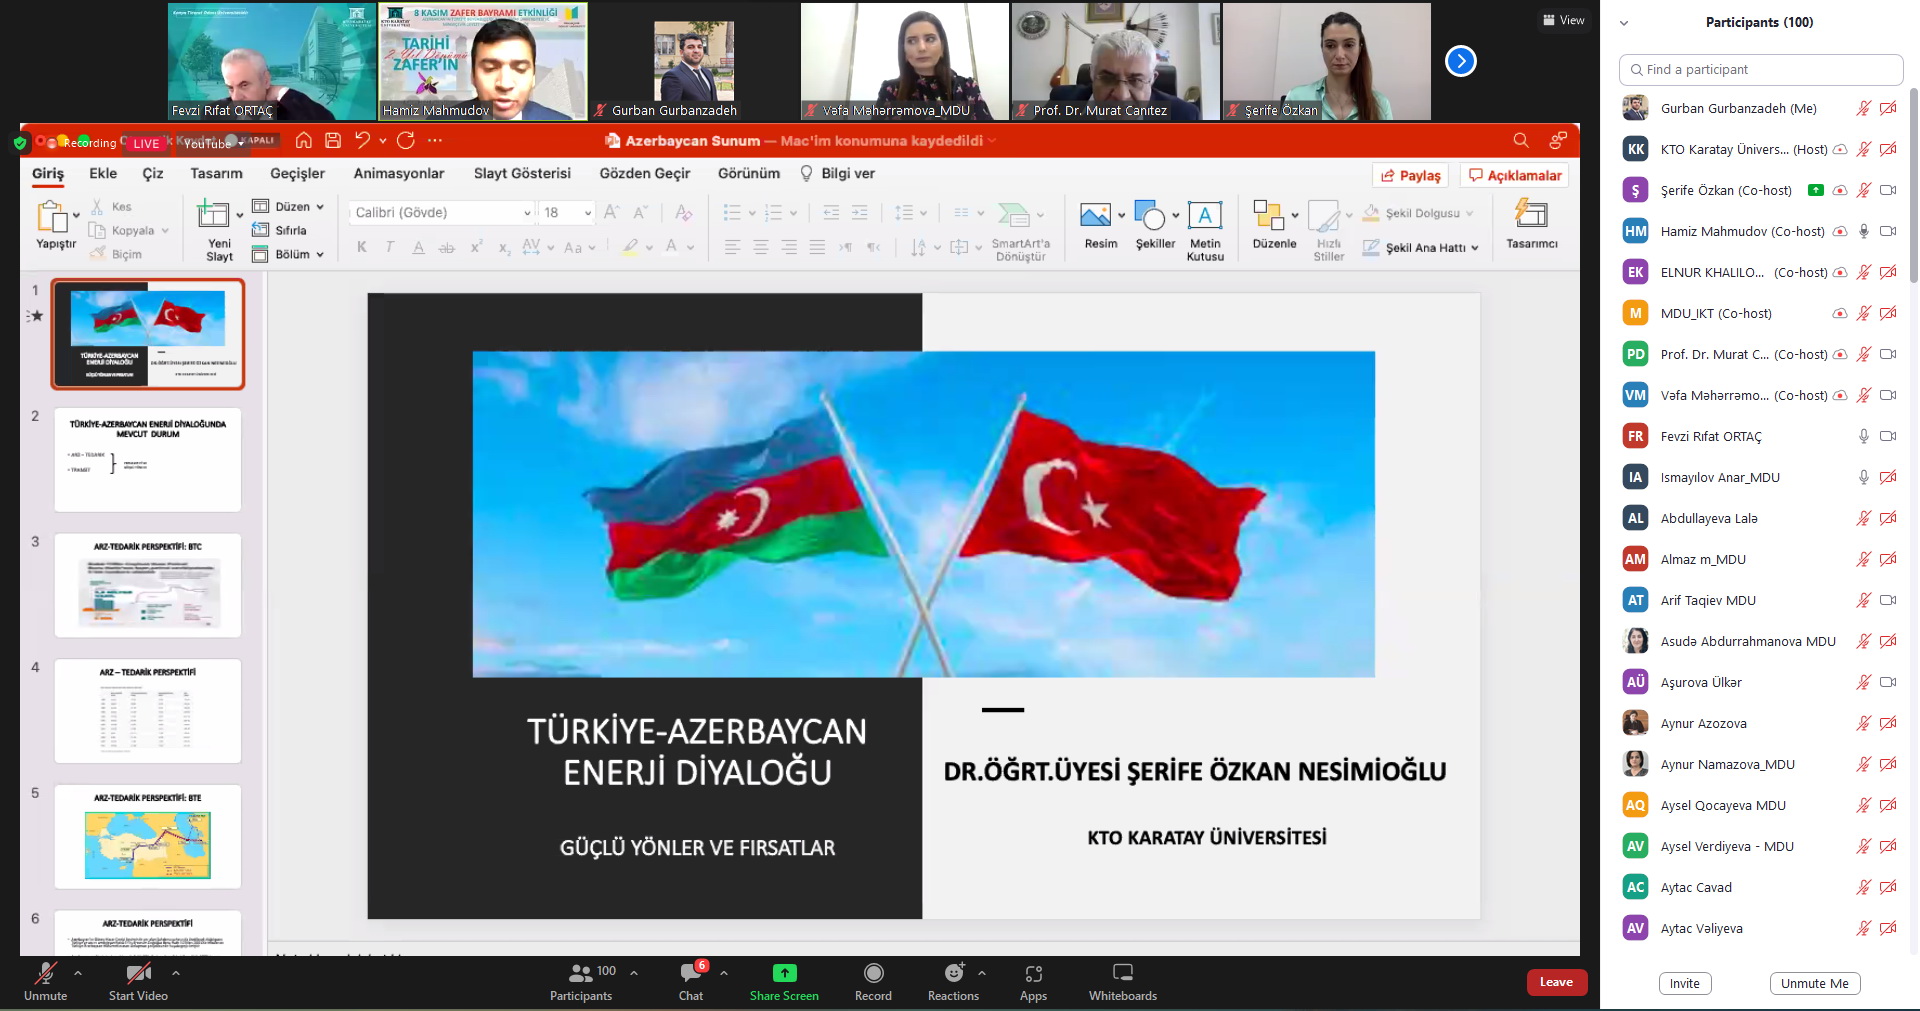This screenshot has width=1920, height=1011.
Task: Open Şekil Ana Hattı outline dropdown
Action: coord(1419,247)
